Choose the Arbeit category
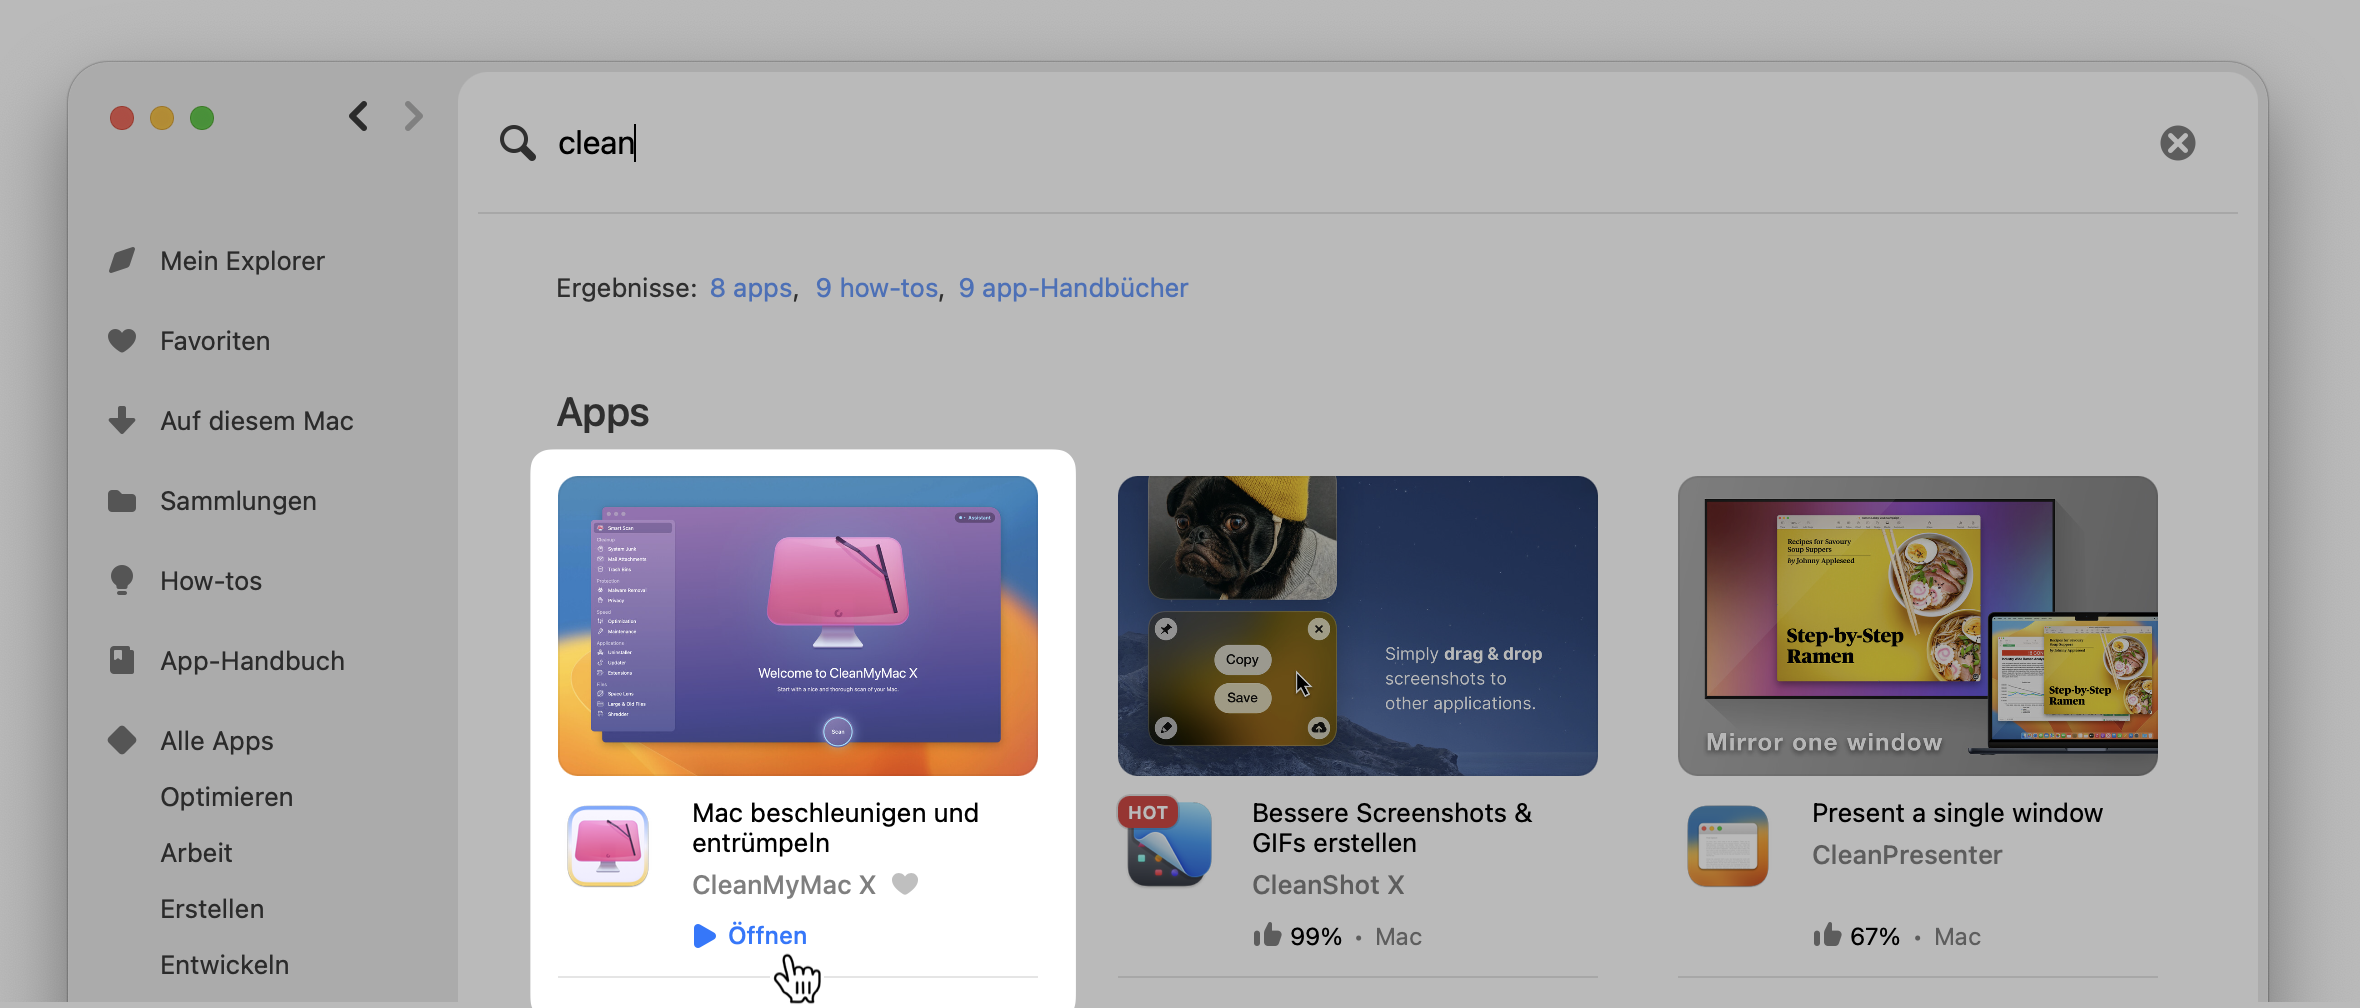 (x=196, y=853)
